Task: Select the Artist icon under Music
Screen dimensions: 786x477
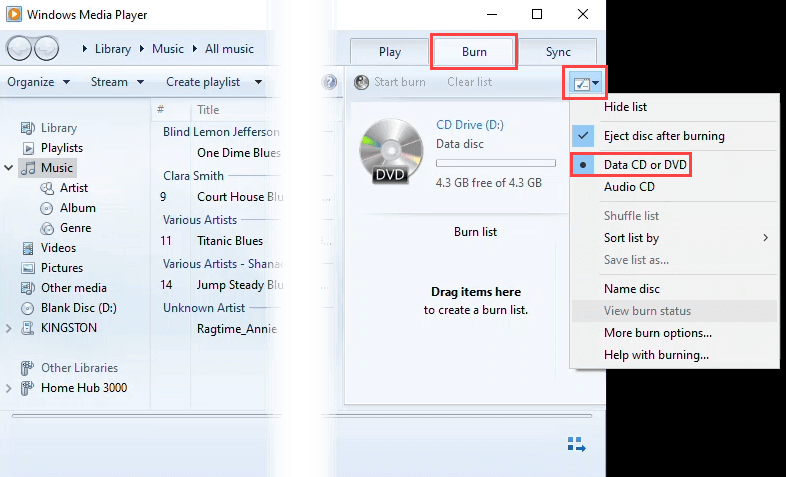Action: pyautogui.click(x=47, y=188)
